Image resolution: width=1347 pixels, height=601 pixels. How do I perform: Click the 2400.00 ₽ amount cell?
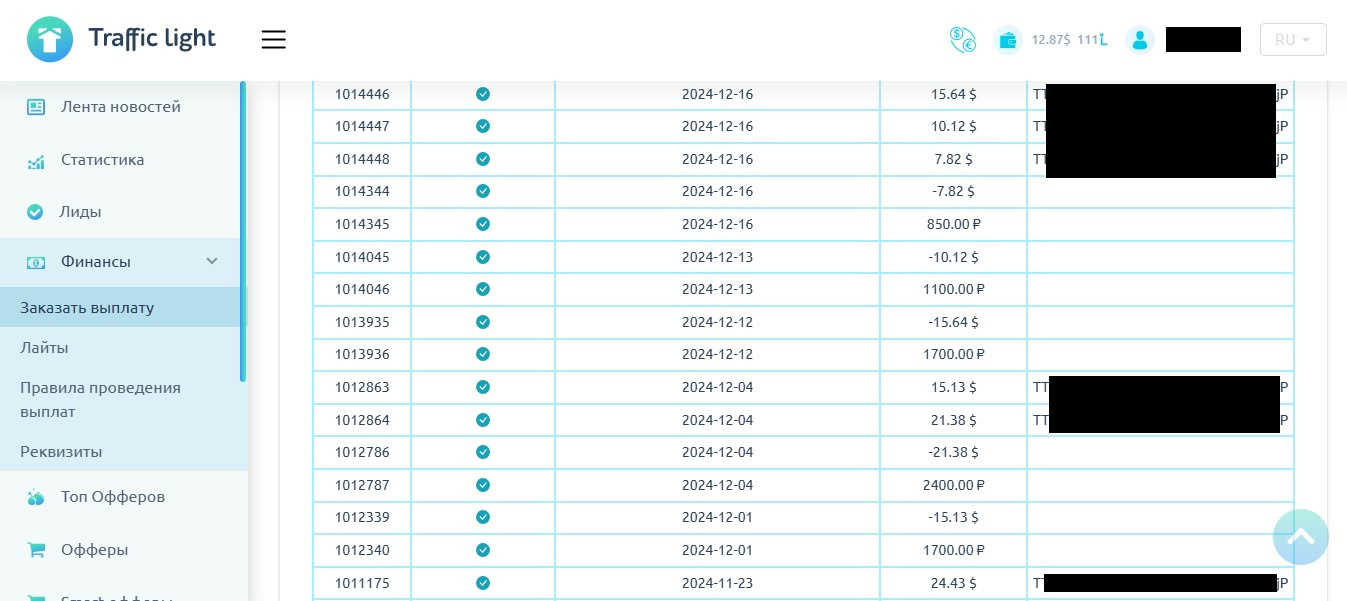click(954, 485)
